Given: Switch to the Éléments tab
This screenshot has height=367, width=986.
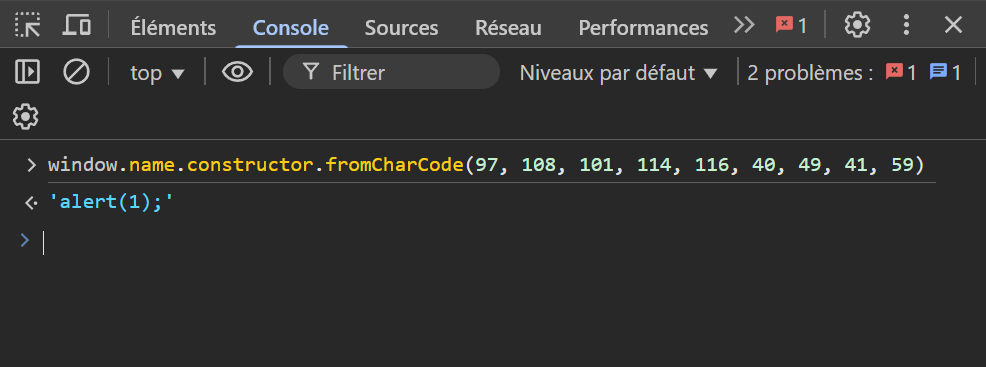Looking at the screenshot, I should (173, 28).
